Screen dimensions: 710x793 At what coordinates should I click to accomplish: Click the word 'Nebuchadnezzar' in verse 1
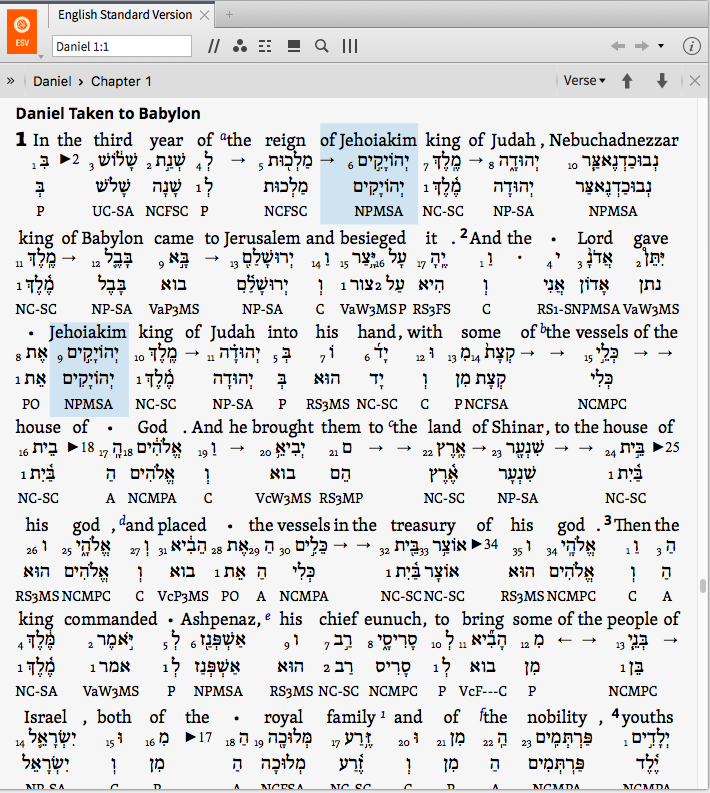click(614, 140)
